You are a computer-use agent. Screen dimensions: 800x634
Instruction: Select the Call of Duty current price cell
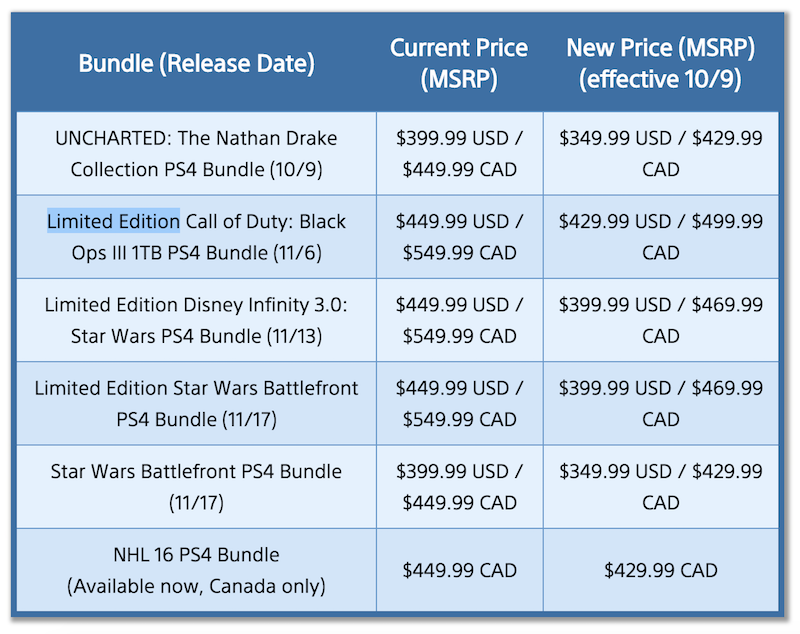(459, 236)
